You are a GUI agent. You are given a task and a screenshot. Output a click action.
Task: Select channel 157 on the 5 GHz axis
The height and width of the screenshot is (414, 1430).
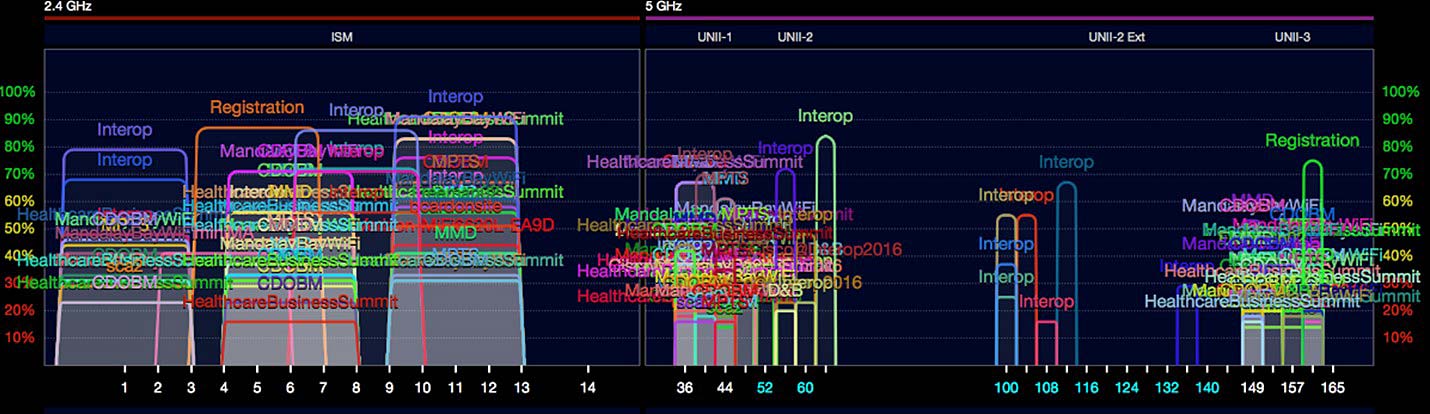[x=1292, y=386]
